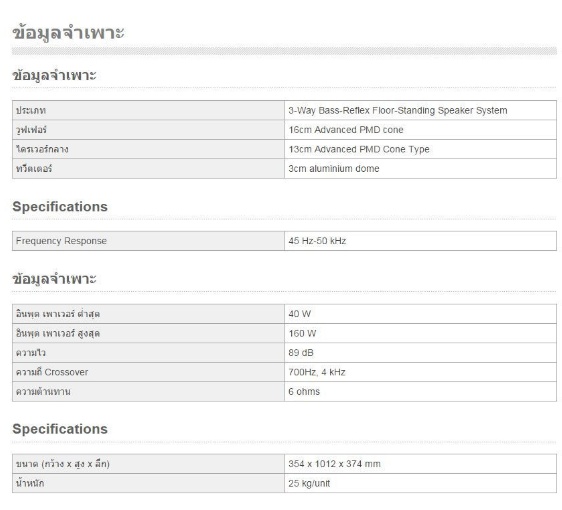Click the 'ความถี่ Crossover' label cell
This screenshot has height=510, width=562.
[x=148, y=372]
